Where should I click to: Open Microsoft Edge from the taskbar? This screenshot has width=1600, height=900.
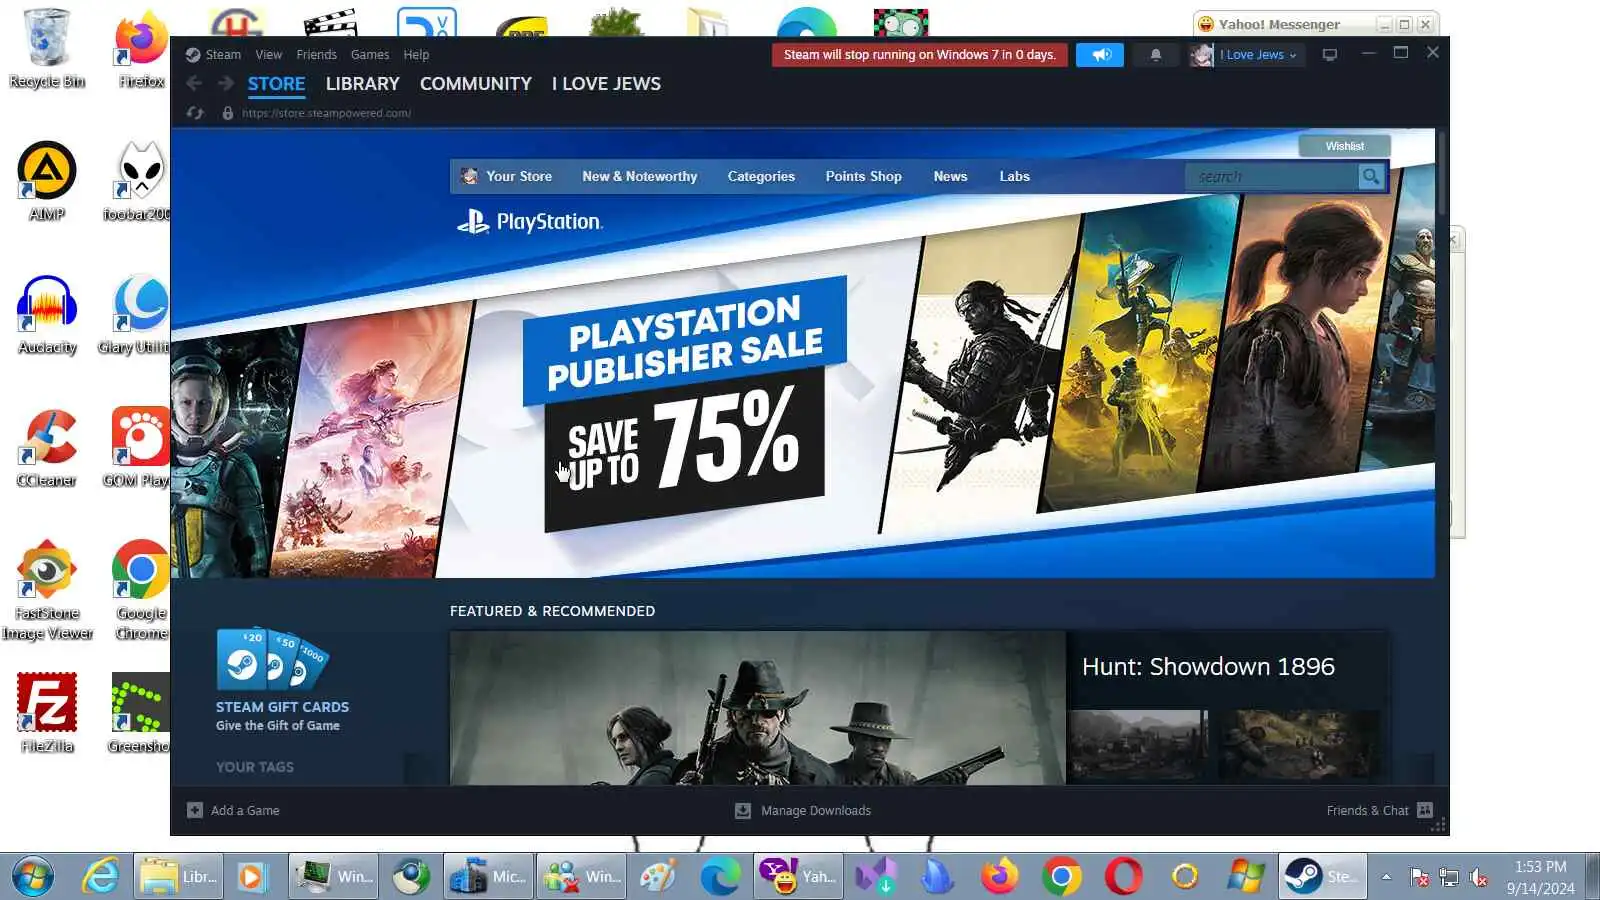pos(720,877)
